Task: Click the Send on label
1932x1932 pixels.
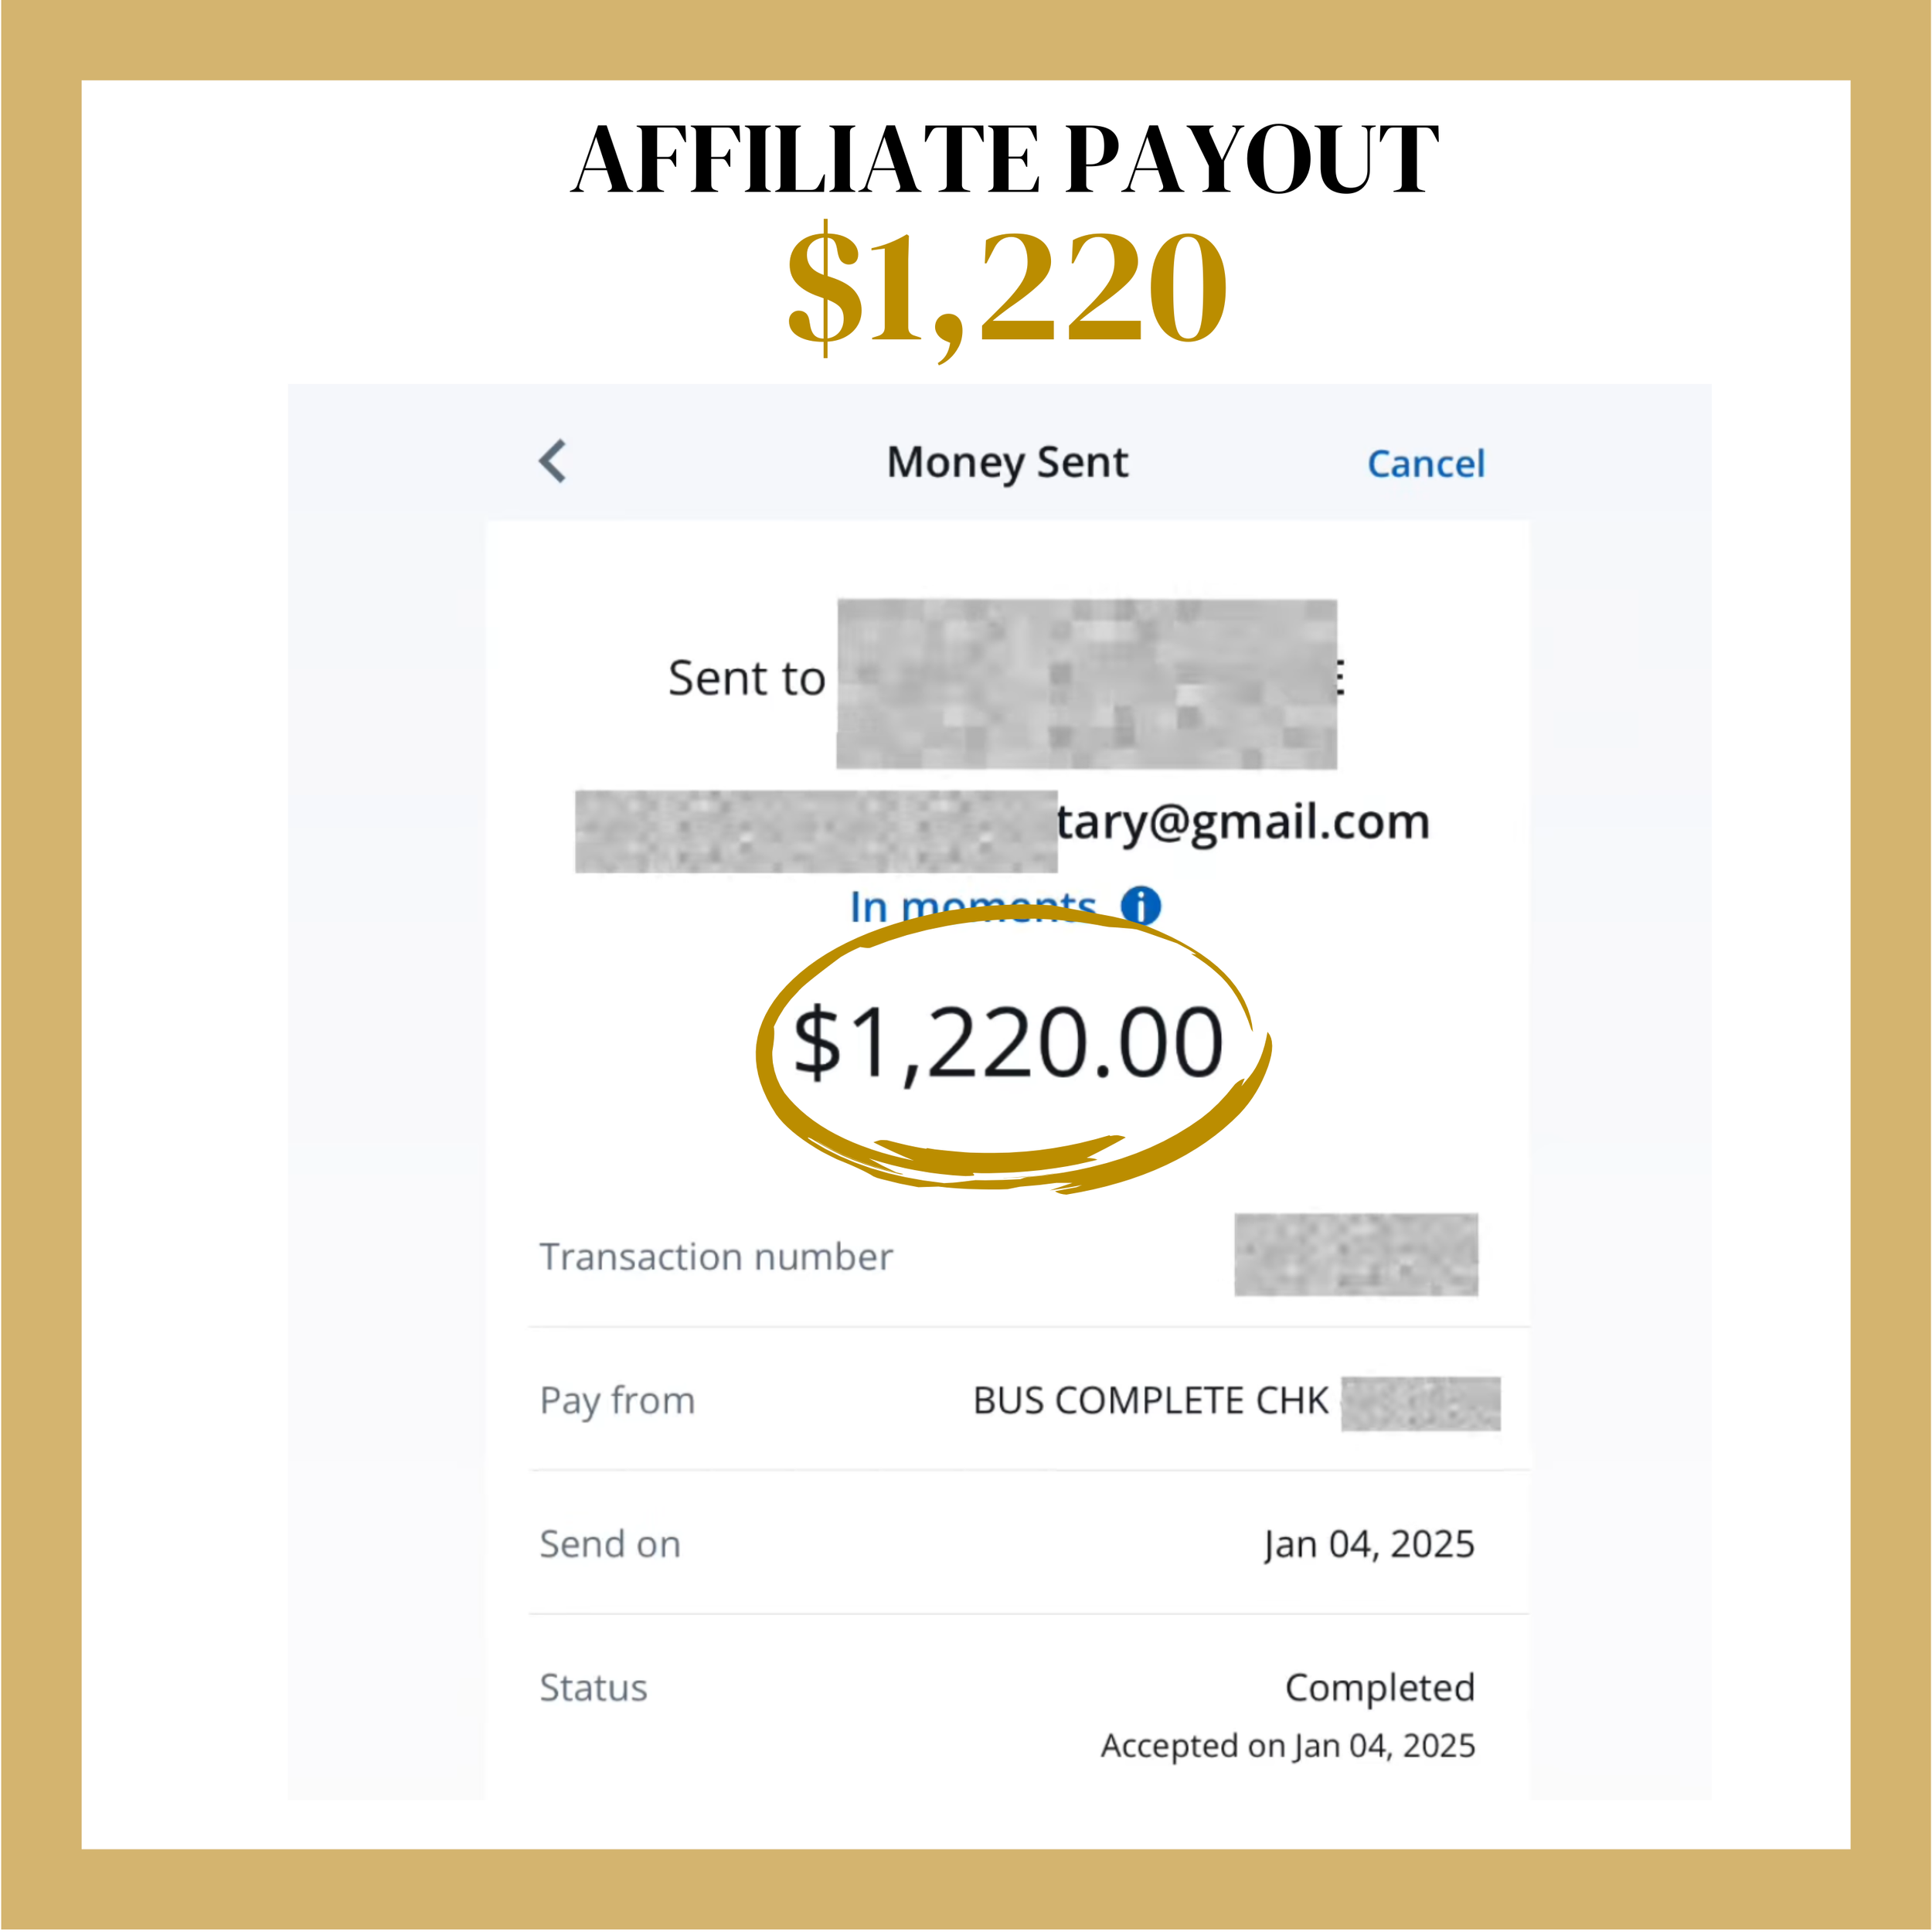Action: 610,1544
